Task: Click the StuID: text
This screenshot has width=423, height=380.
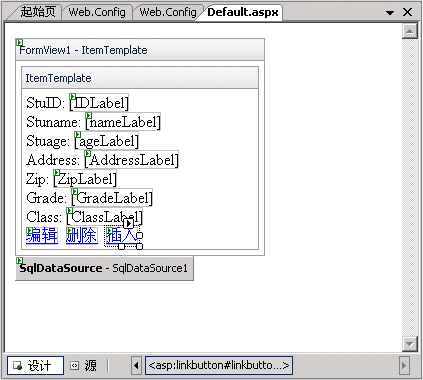Action: [45, 103]
